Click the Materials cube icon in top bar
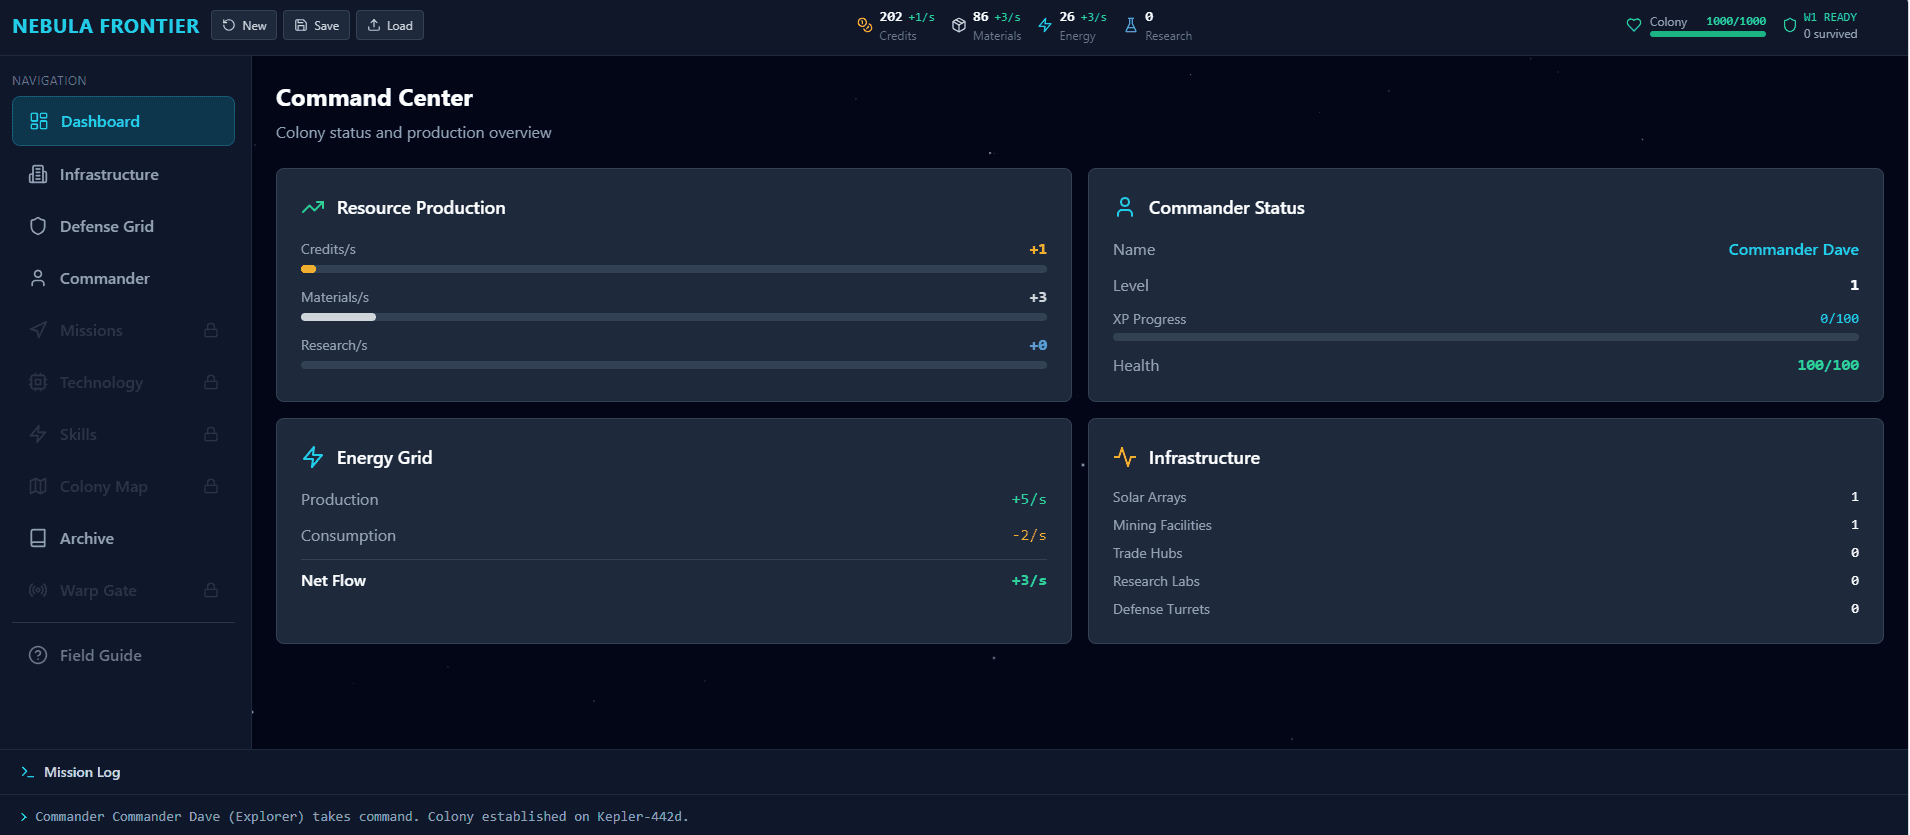 pos(959,25)
